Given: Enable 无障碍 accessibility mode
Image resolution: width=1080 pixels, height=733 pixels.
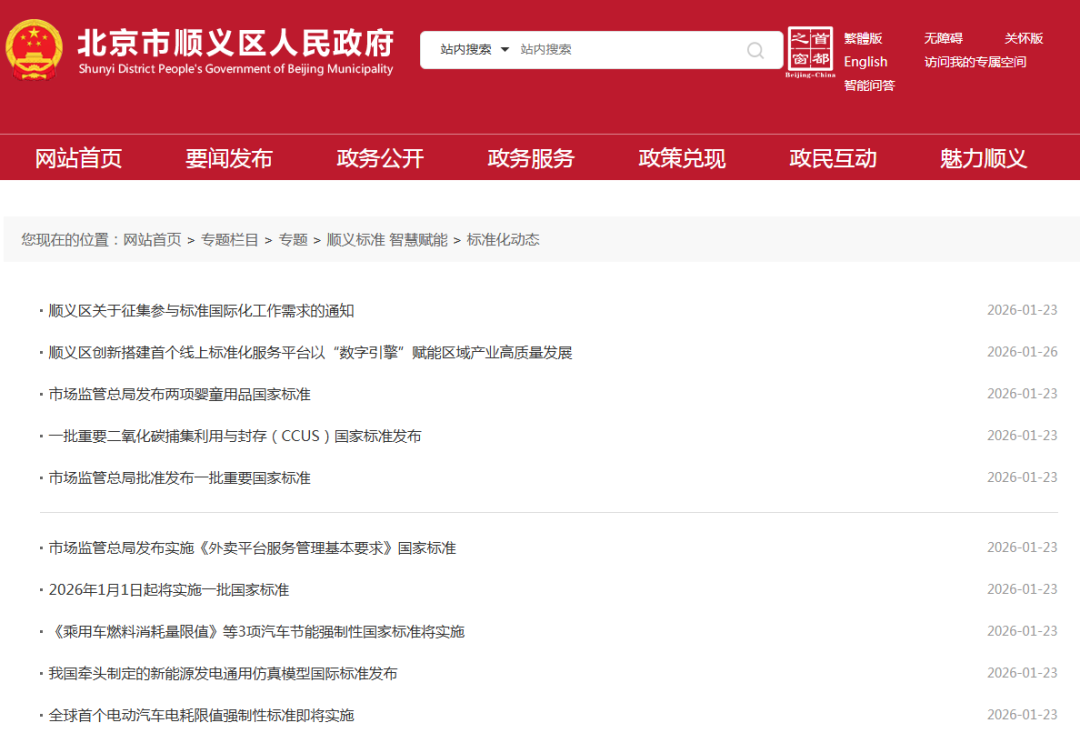Looking at the screenshot, I should (943, 38).
